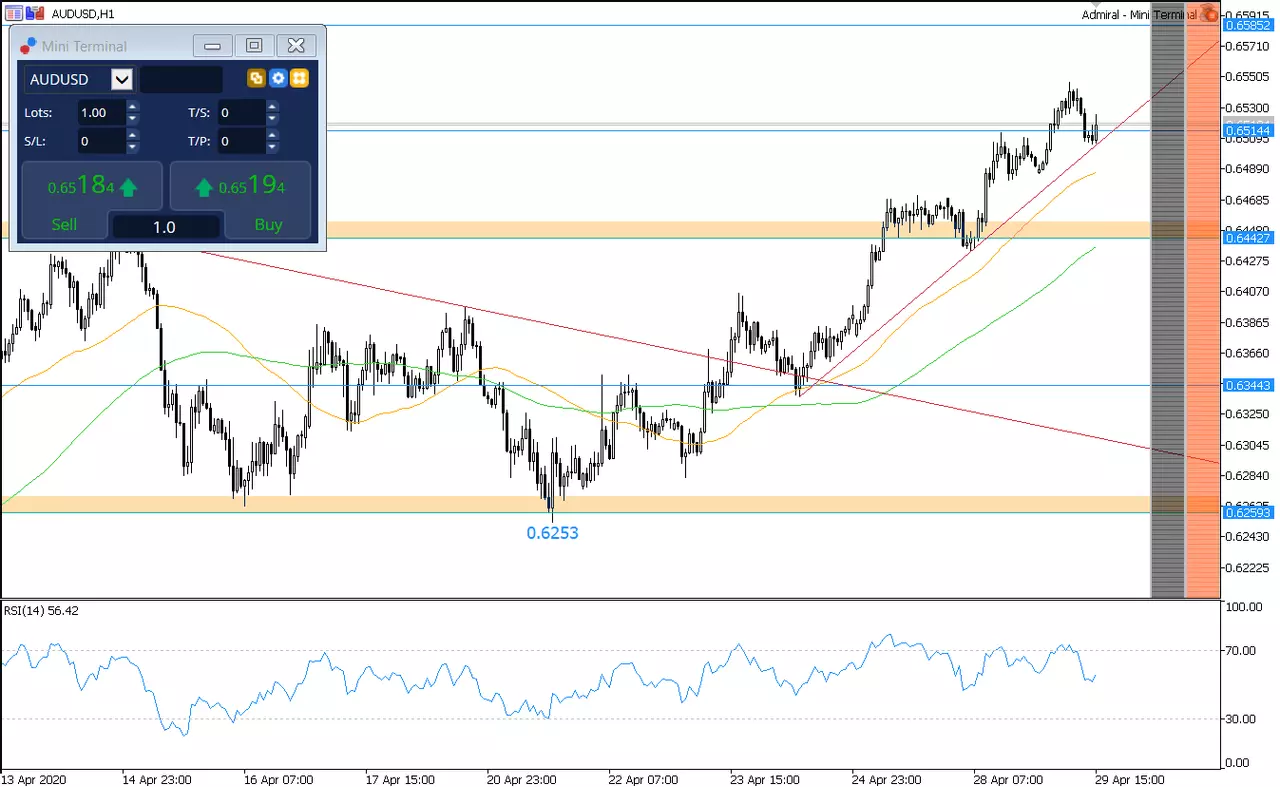The width and height of the screenshot is (1280, 787).
Task: Decrease S/L with the down arrow
Action: 133,147
